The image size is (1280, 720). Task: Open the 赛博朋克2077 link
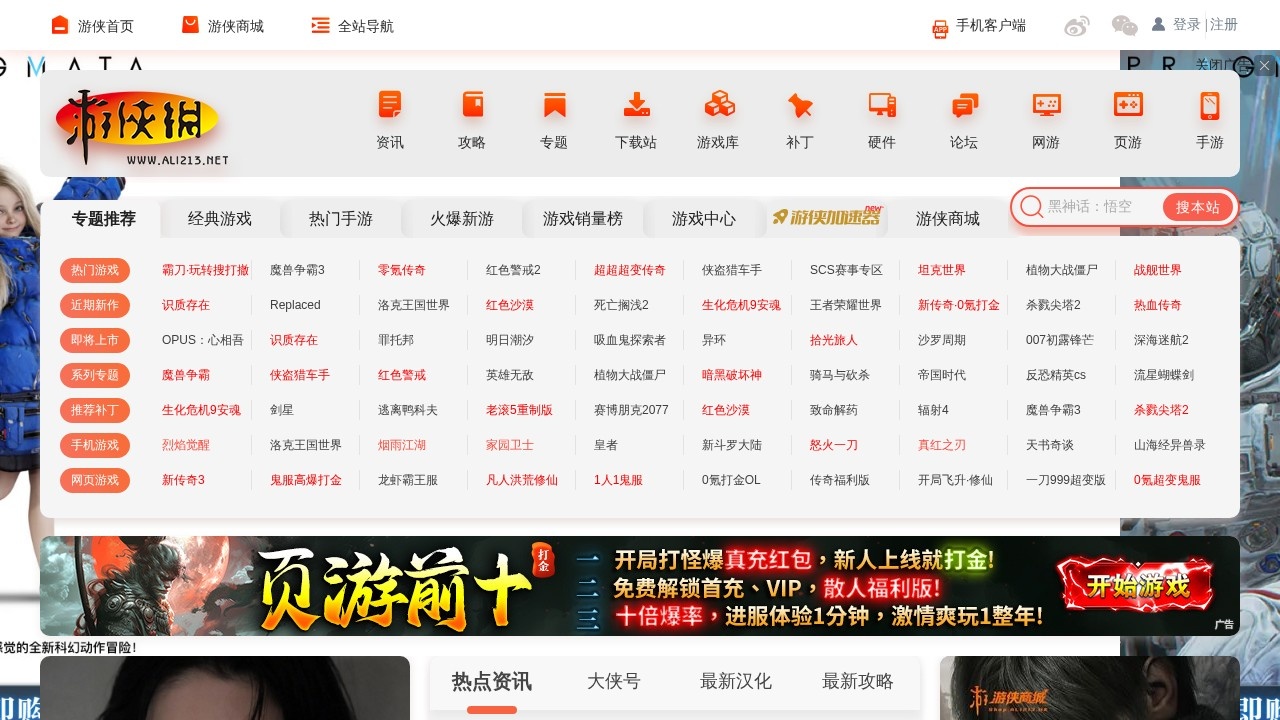click(x=631, y=410)
